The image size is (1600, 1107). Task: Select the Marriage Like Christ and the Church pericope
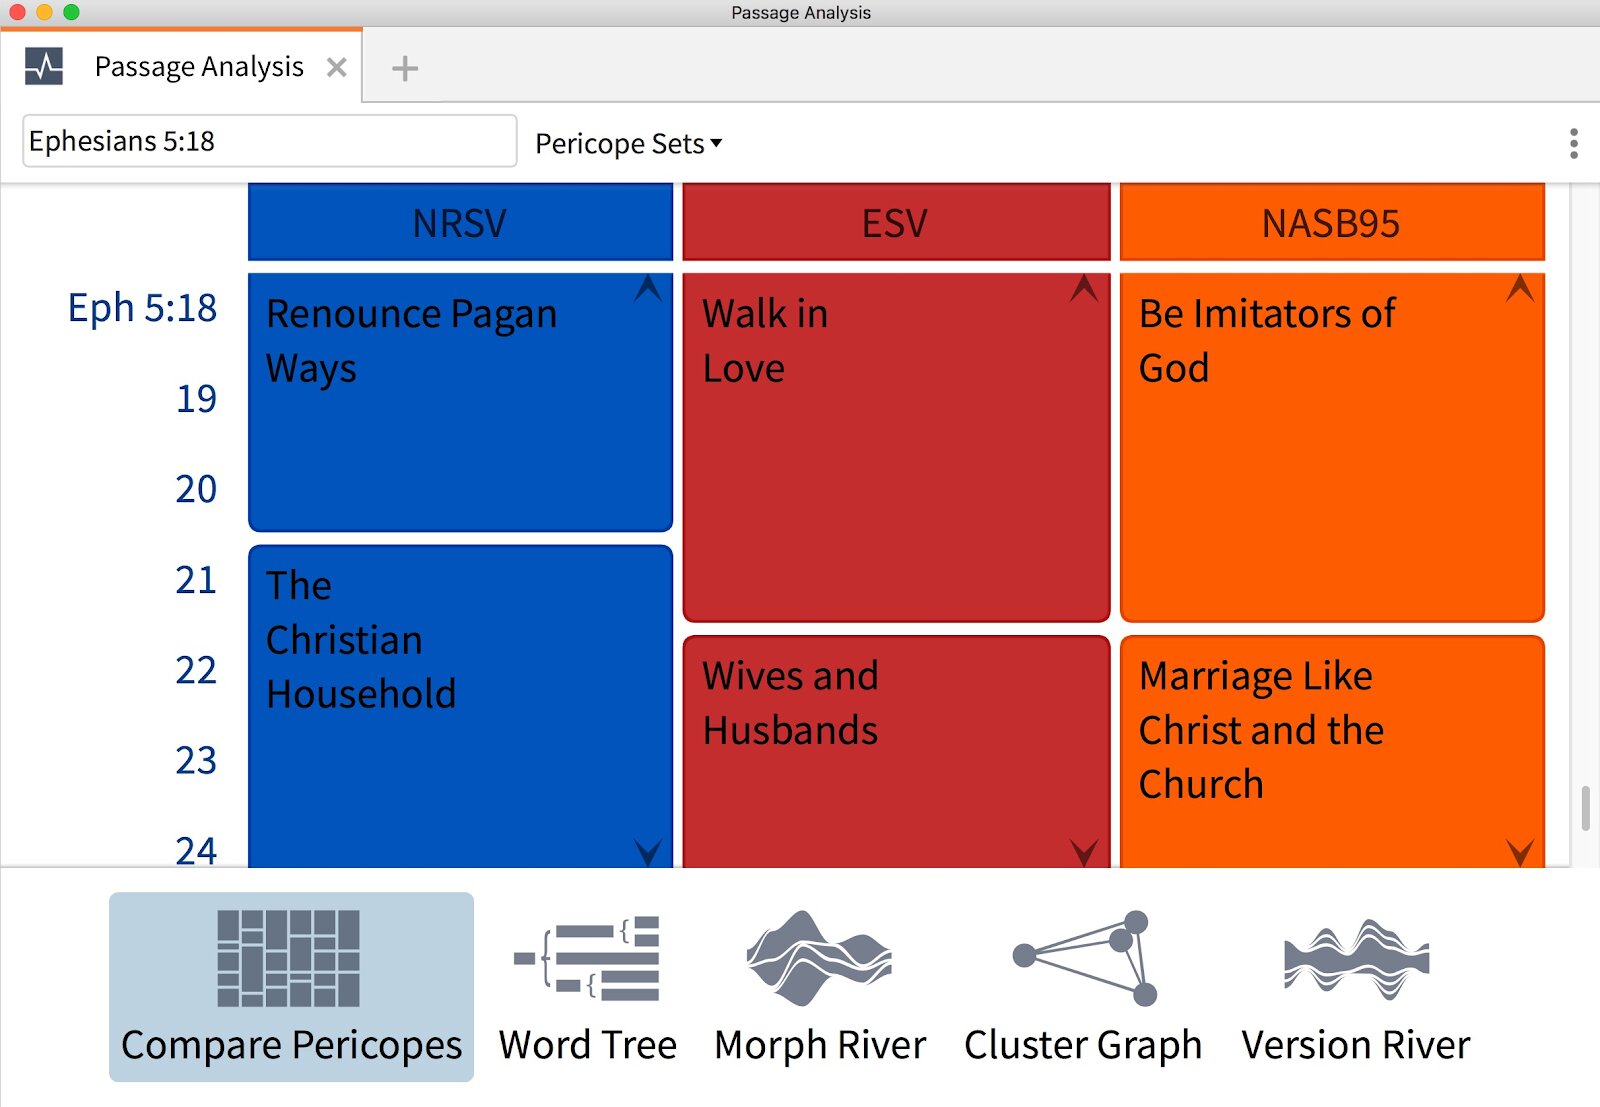click(1332, 740)
